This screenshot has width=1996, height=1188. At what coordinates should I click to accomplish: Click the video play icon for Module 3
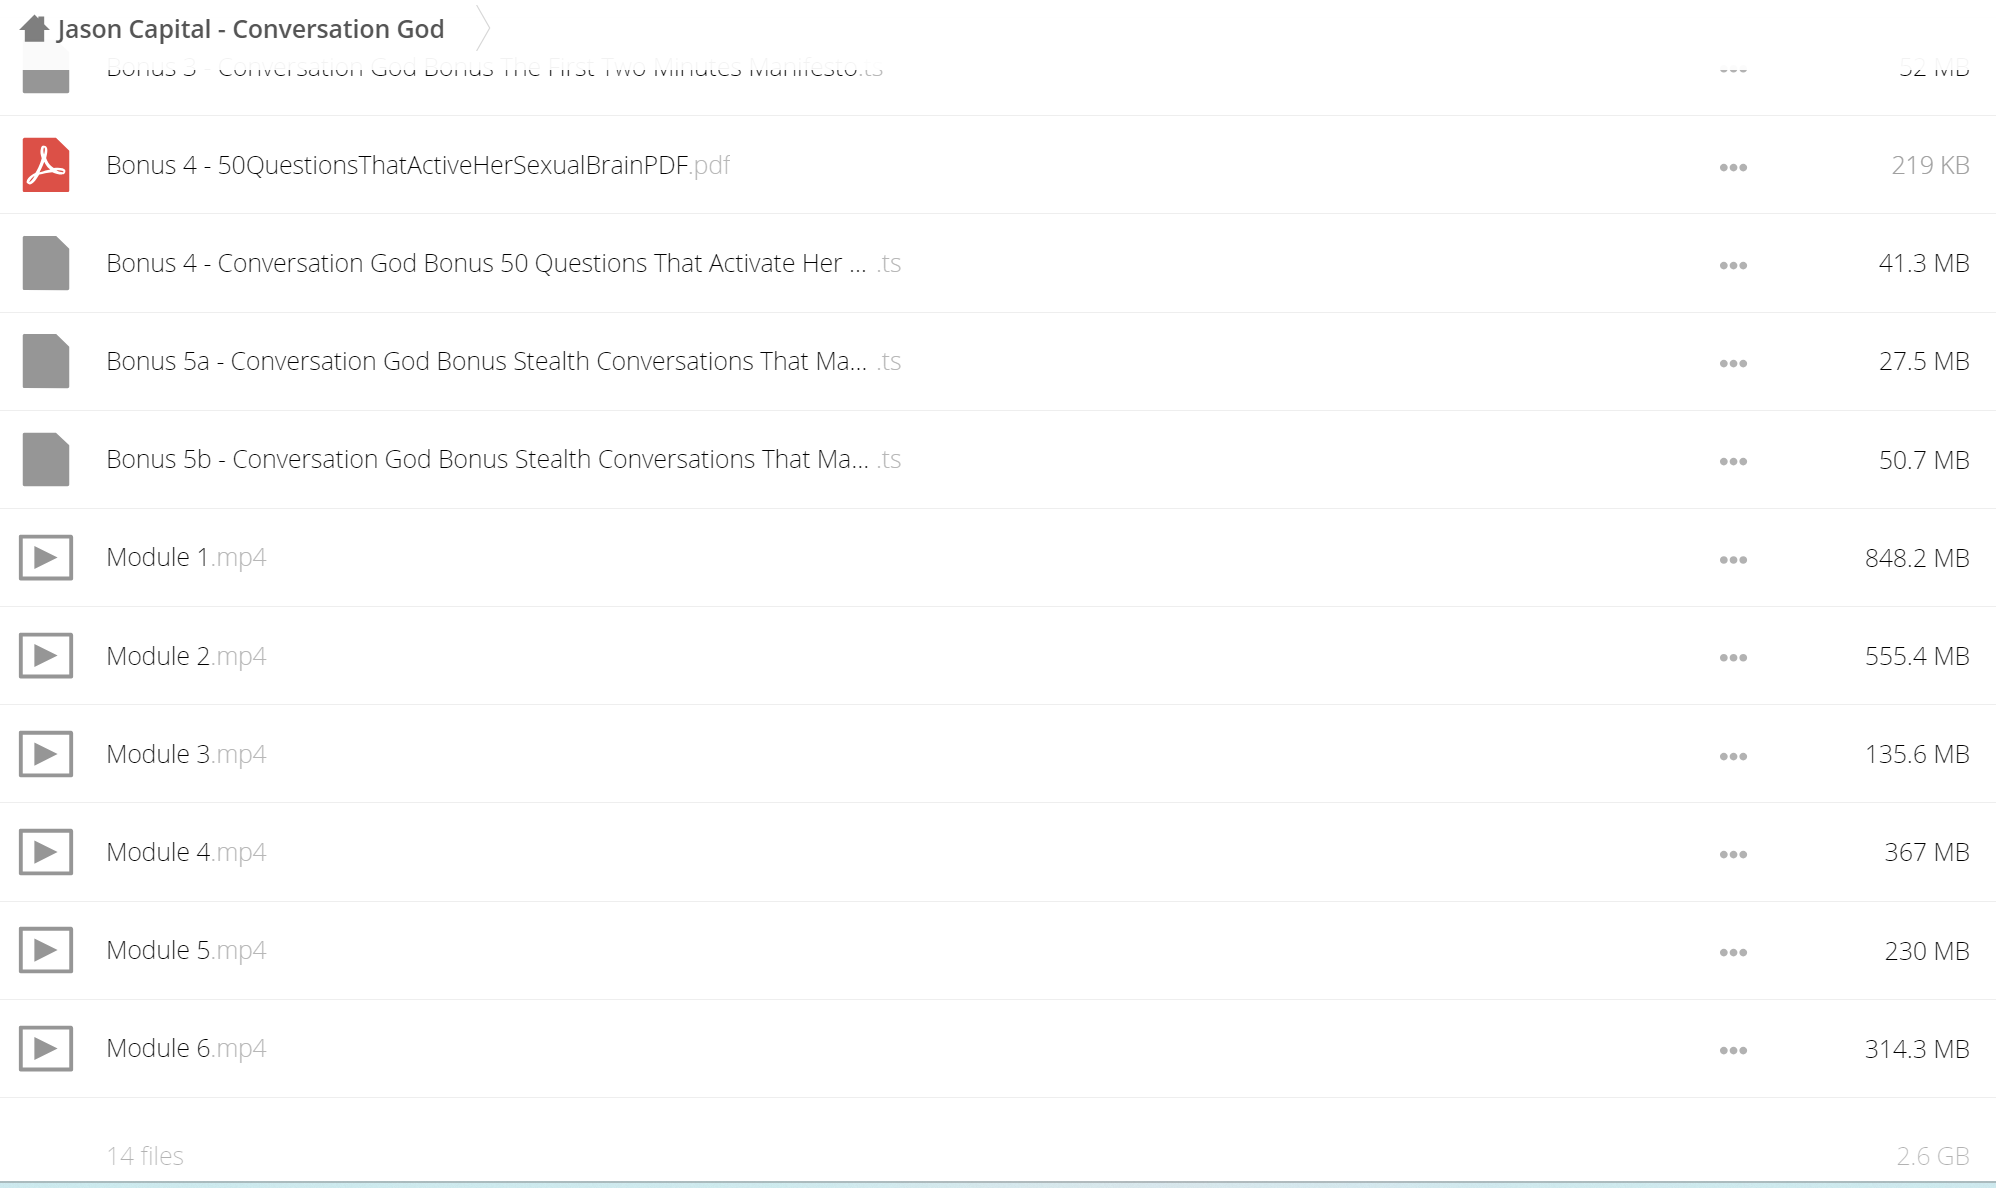click(46, 753)
